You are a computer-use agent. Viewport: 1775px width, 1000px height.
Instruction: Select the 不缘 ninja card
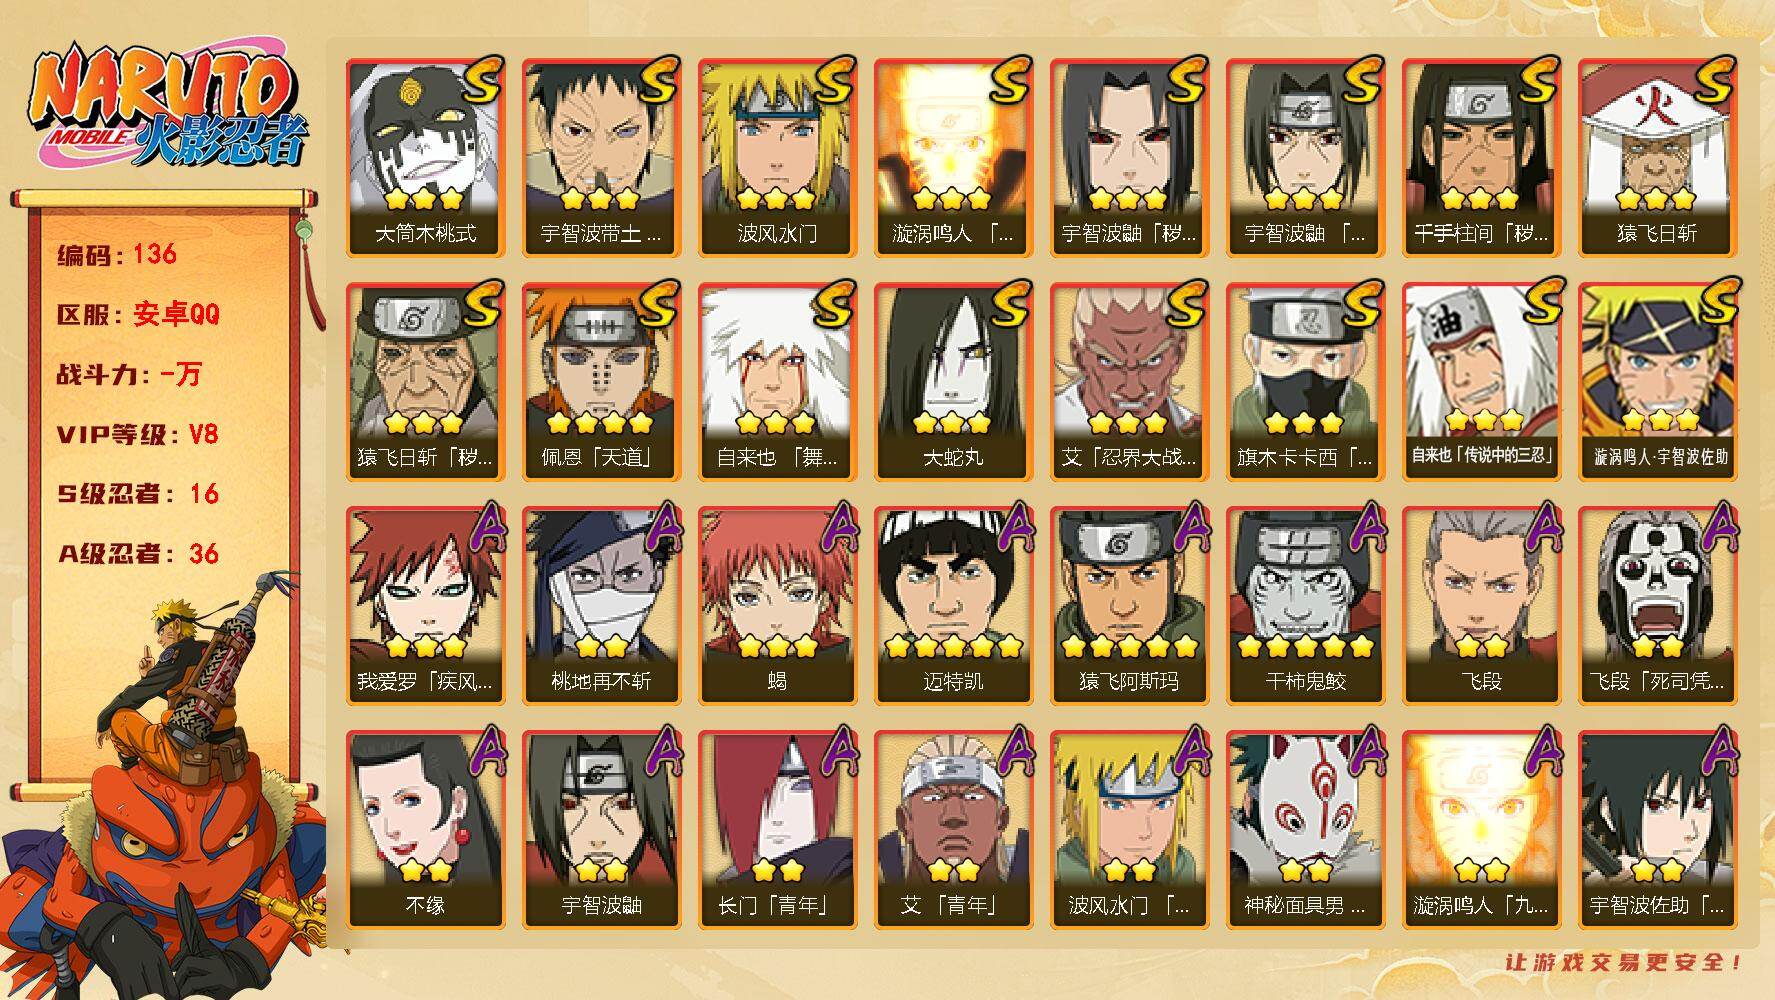(425, 830)
